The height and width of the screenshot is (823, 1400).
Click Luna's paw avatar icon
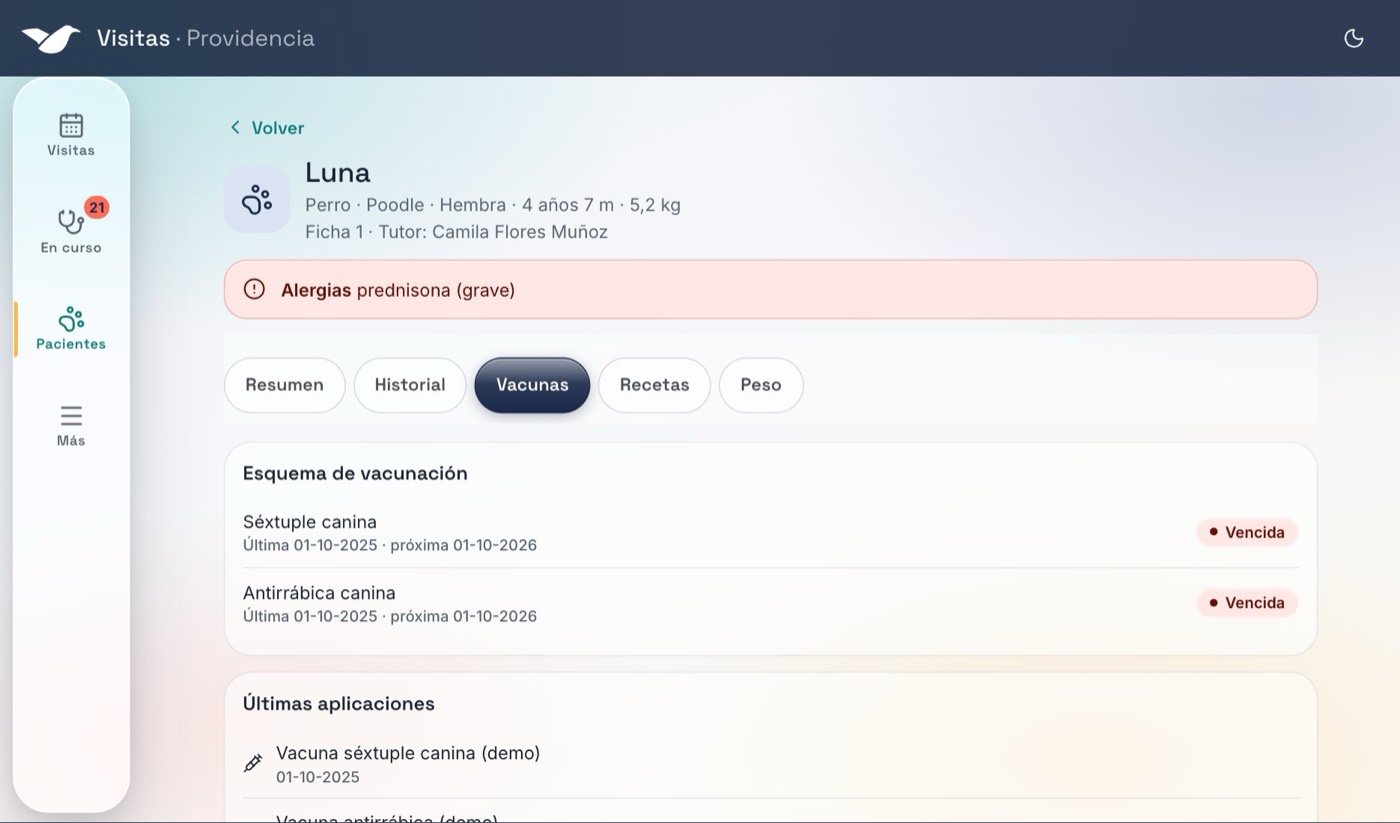click(x=257, y=200)
